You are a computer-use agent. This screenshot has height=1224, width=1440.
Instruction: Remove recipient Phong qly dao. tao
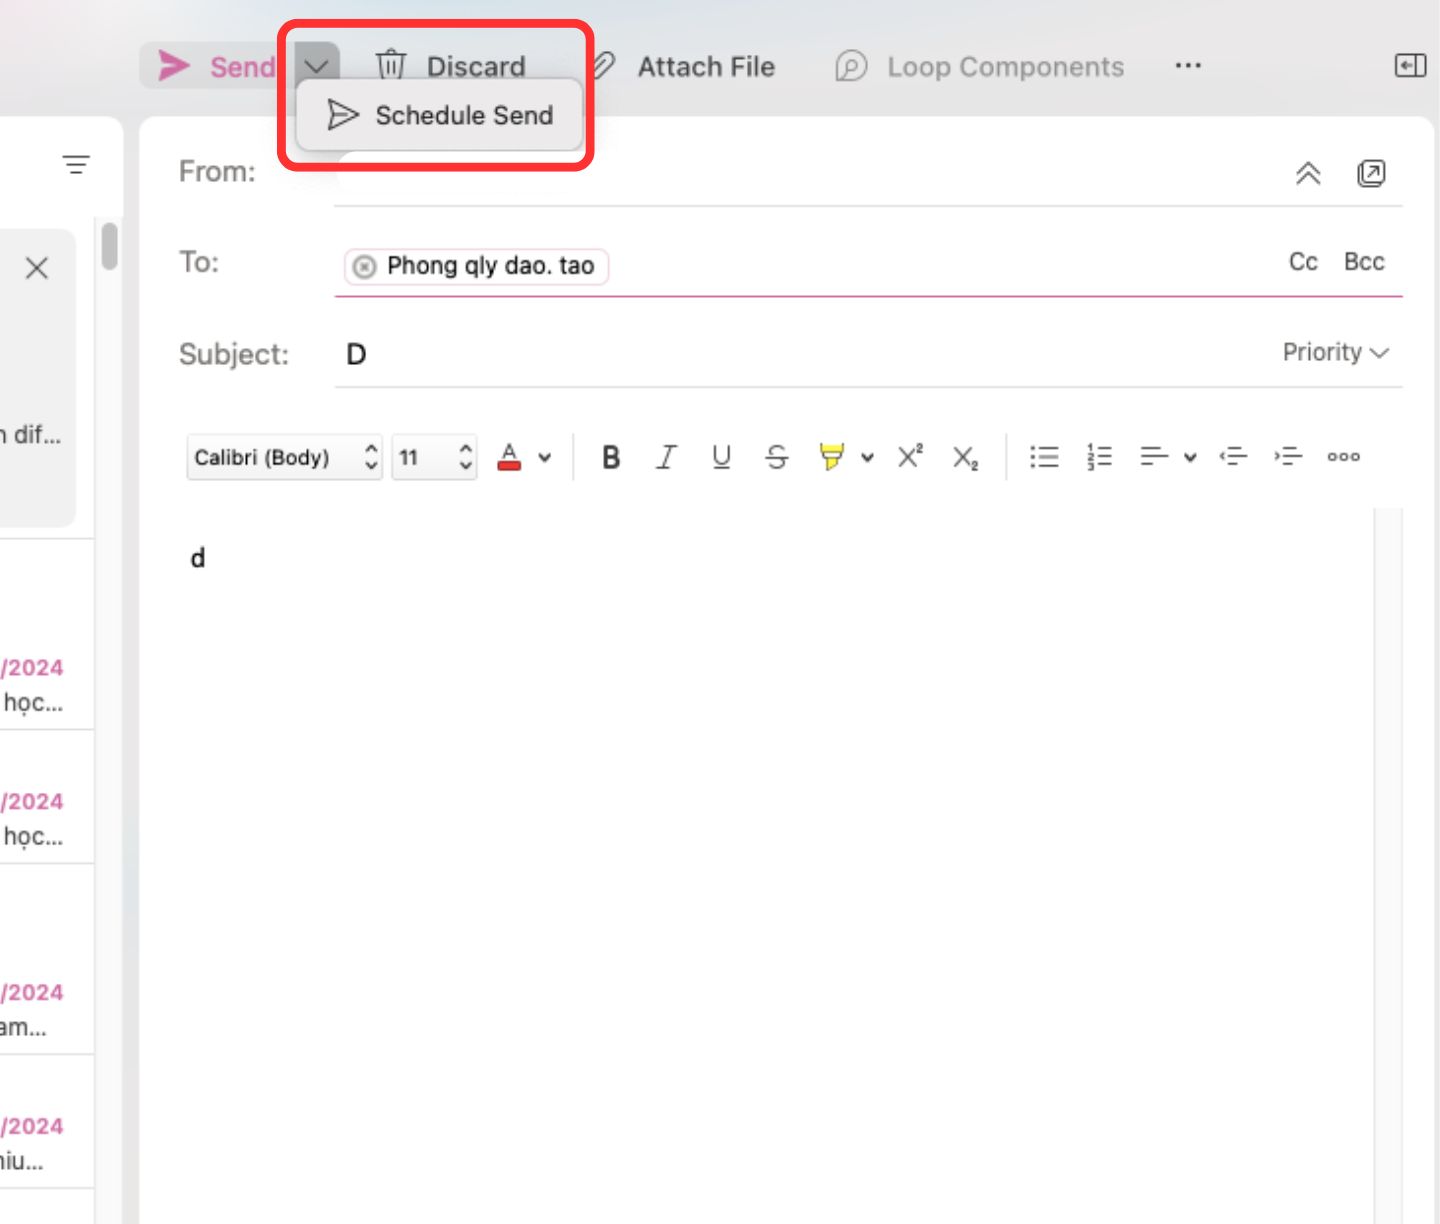[364, 266]
